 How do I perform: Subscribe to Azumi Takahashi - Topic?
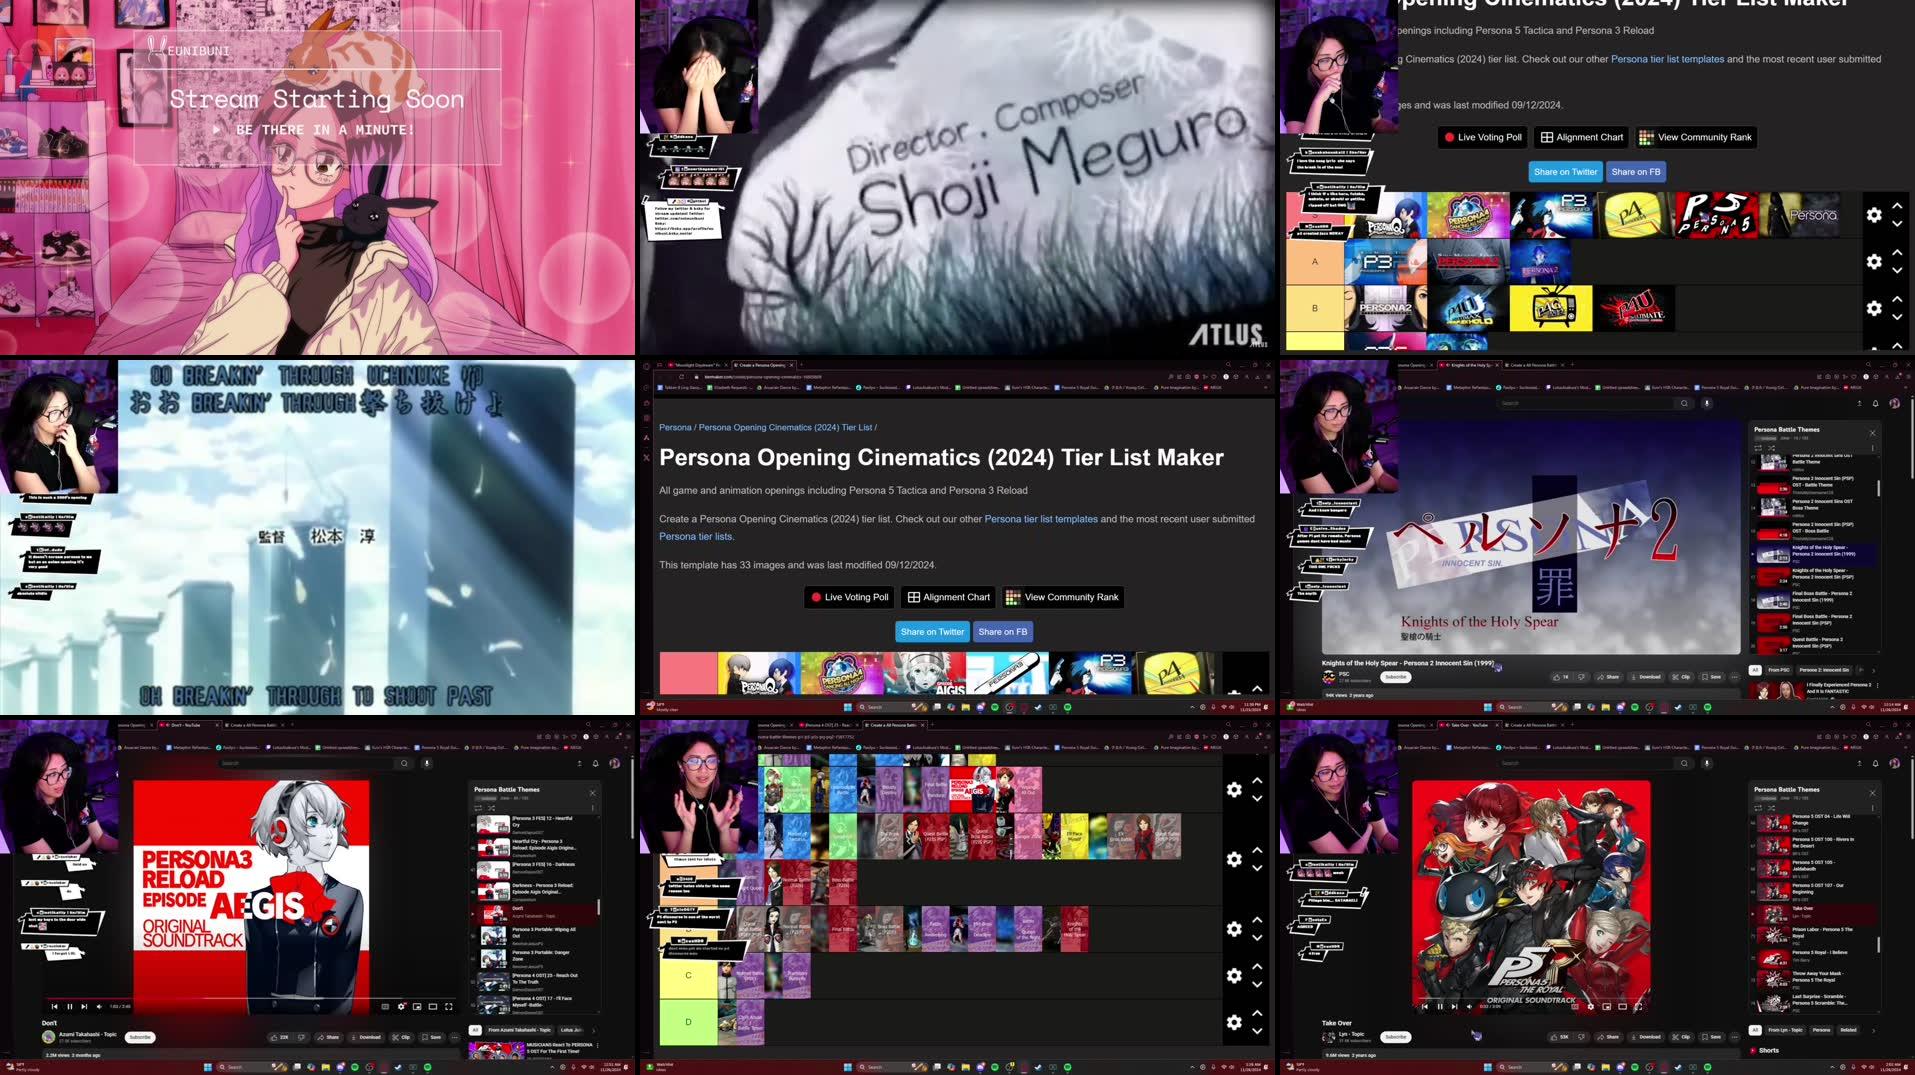pos(140,1037)
